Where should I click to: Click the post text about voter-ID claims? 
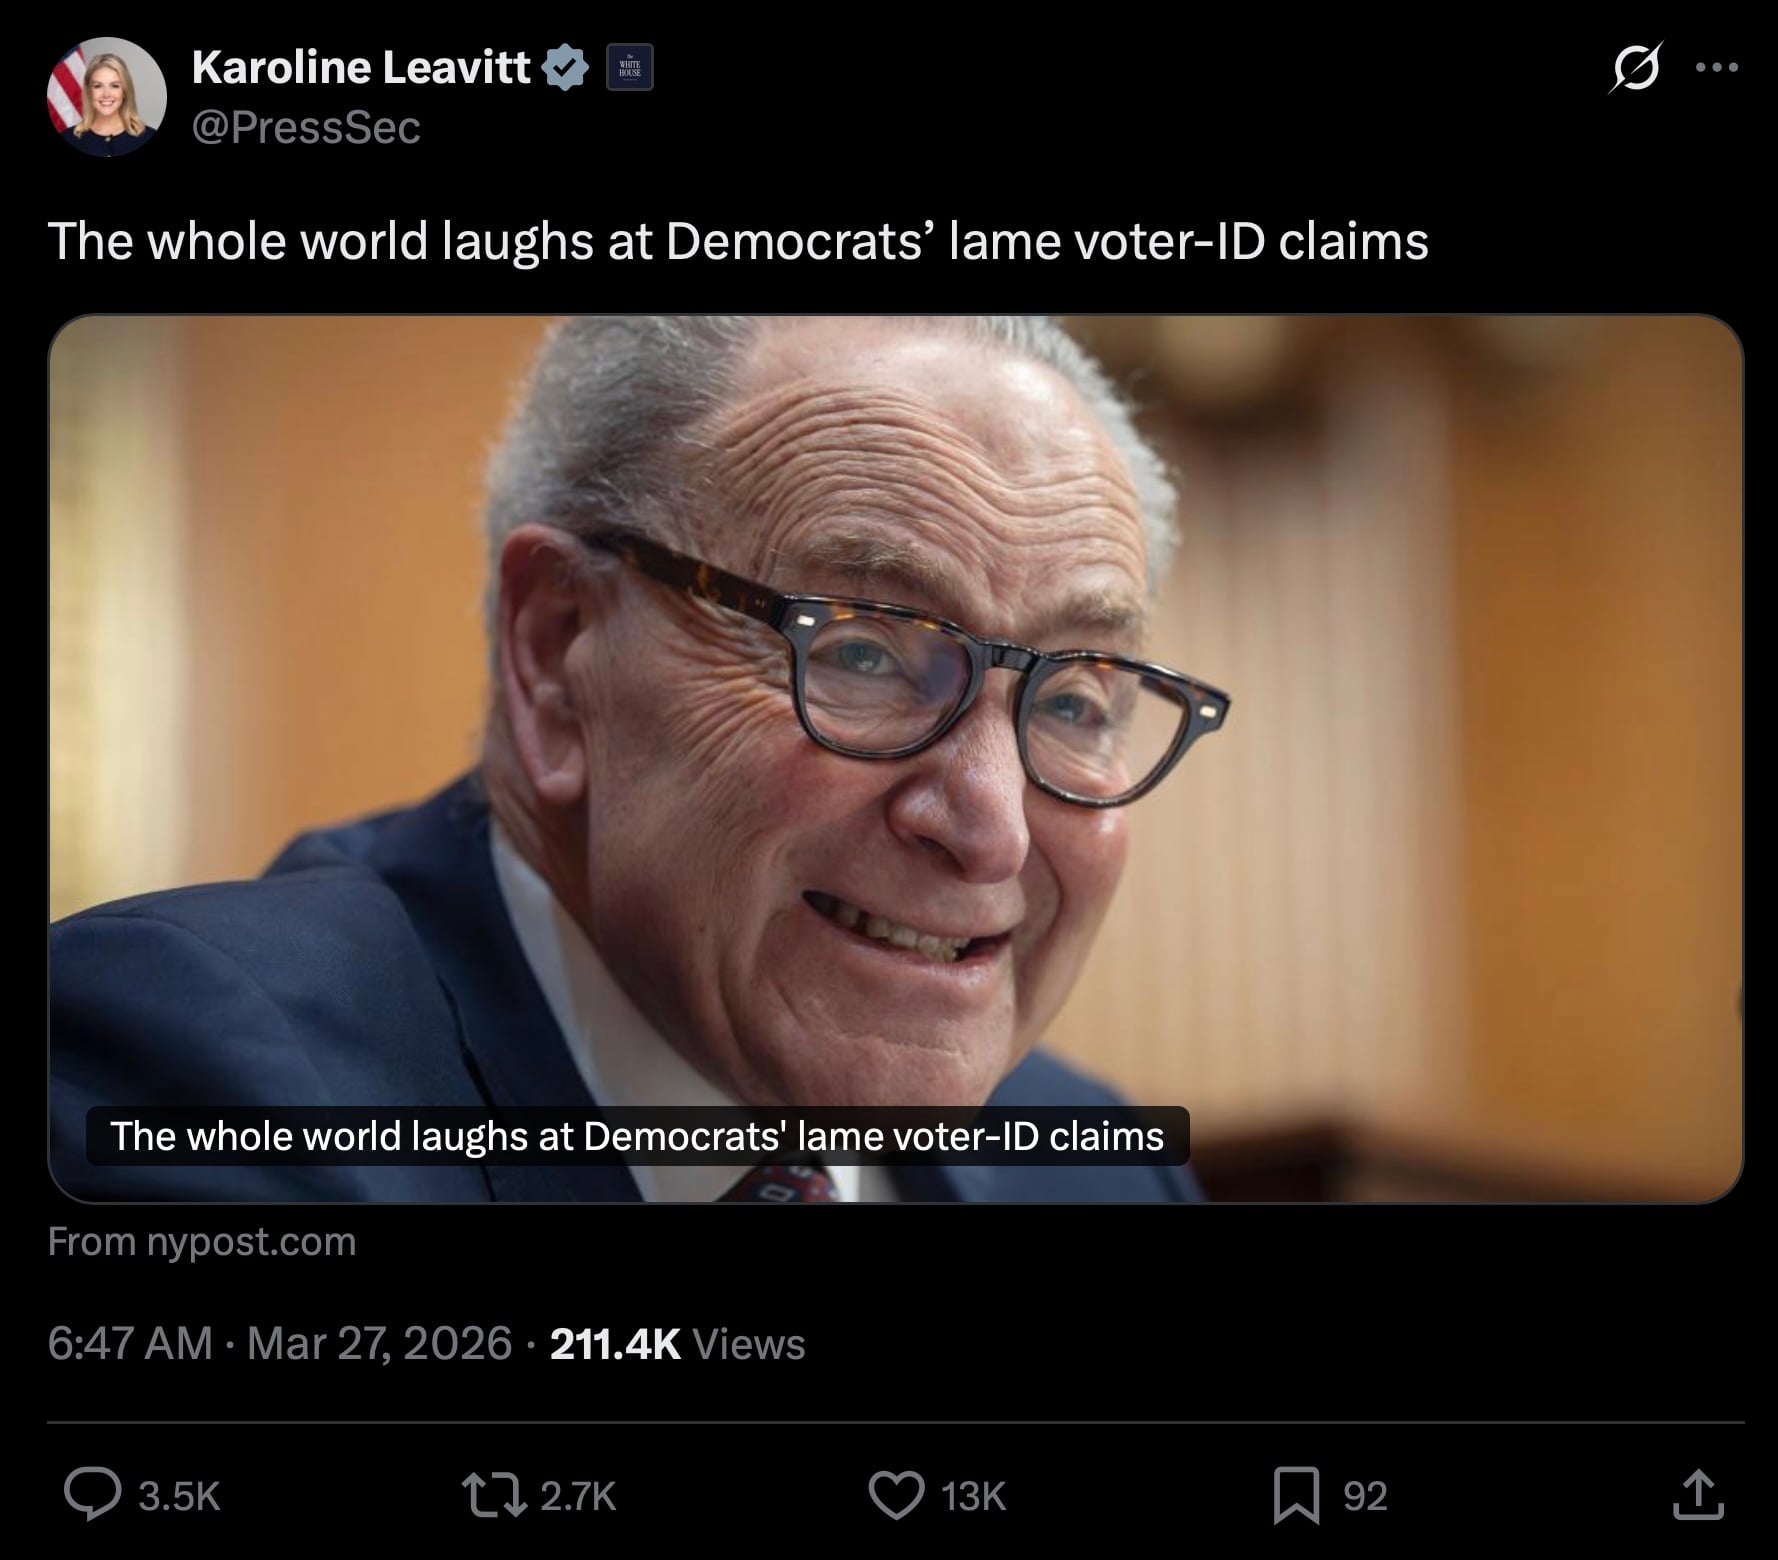tap(737, 241)
